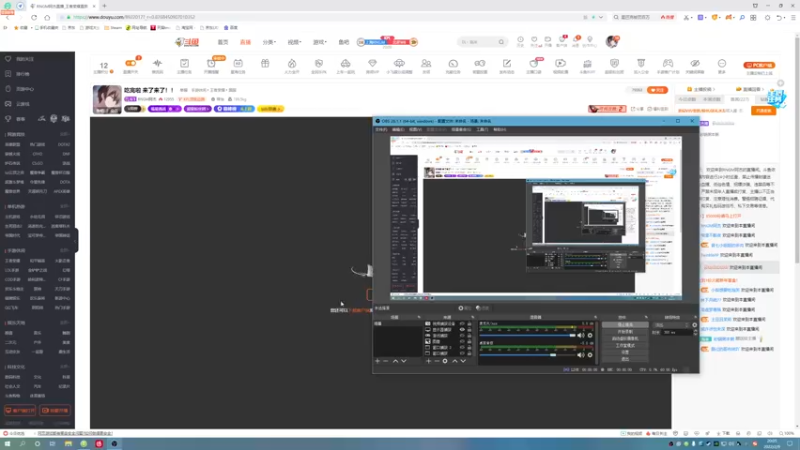Viewport: 800px width, 450px height.
Task: Click the mic/Aux volume slider
Action: (528, 335)
